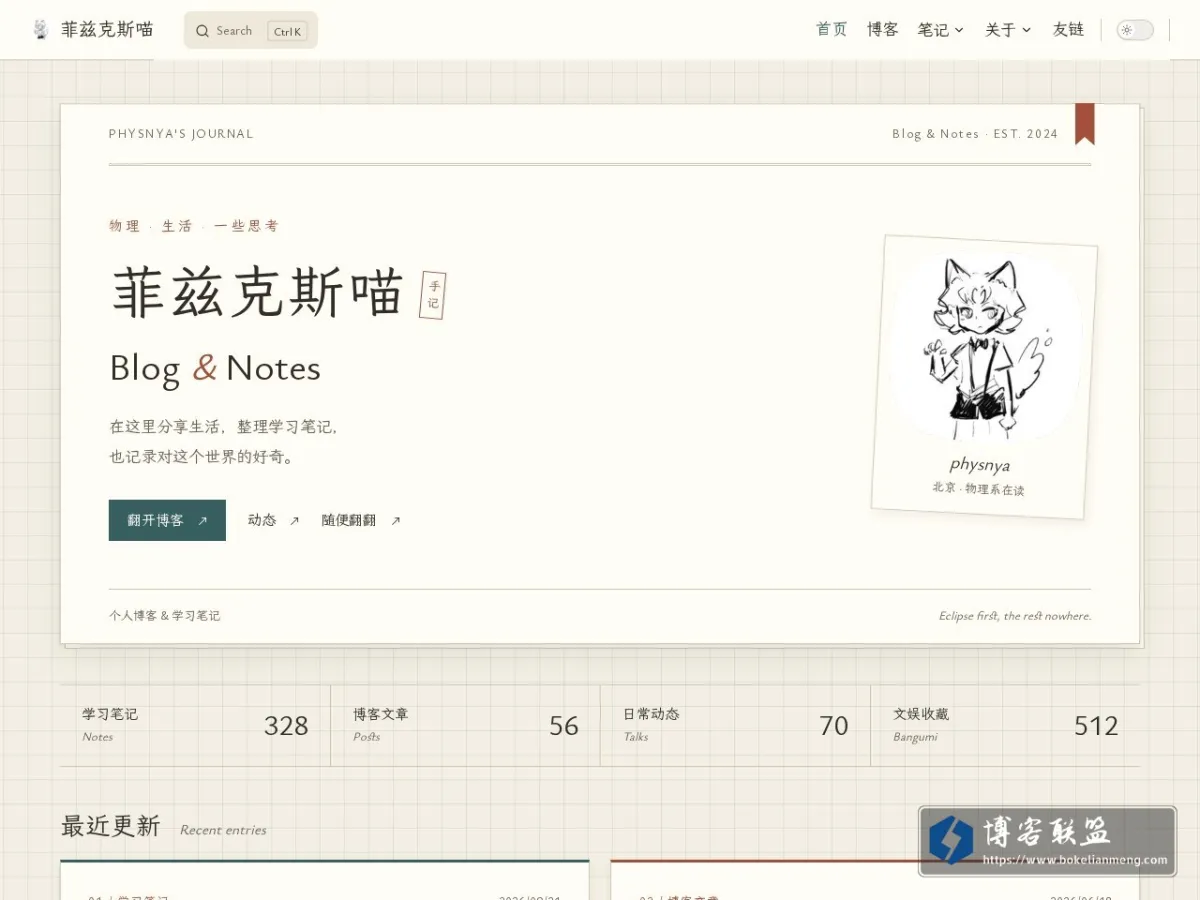The height and width of the screenshot is (900, 1200).
Task: Click the arrow icon inside 翻开博客 button
Action: (x=202, y=520)
